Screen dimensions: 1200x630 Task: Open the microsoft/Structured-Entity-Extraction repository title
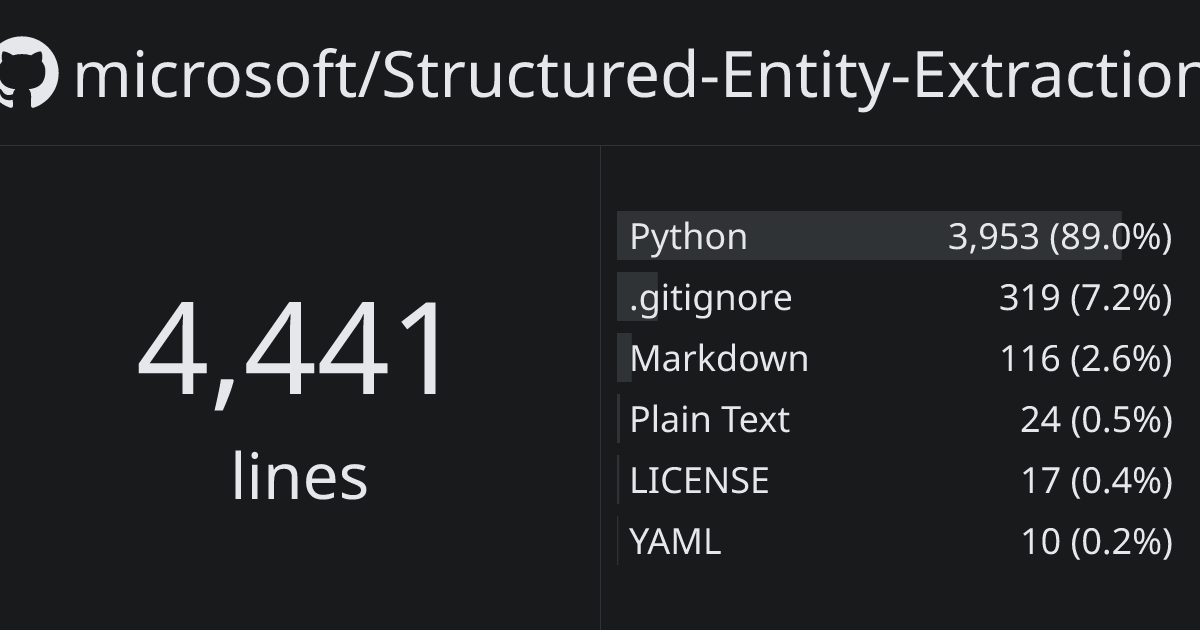tap(636, 75)
